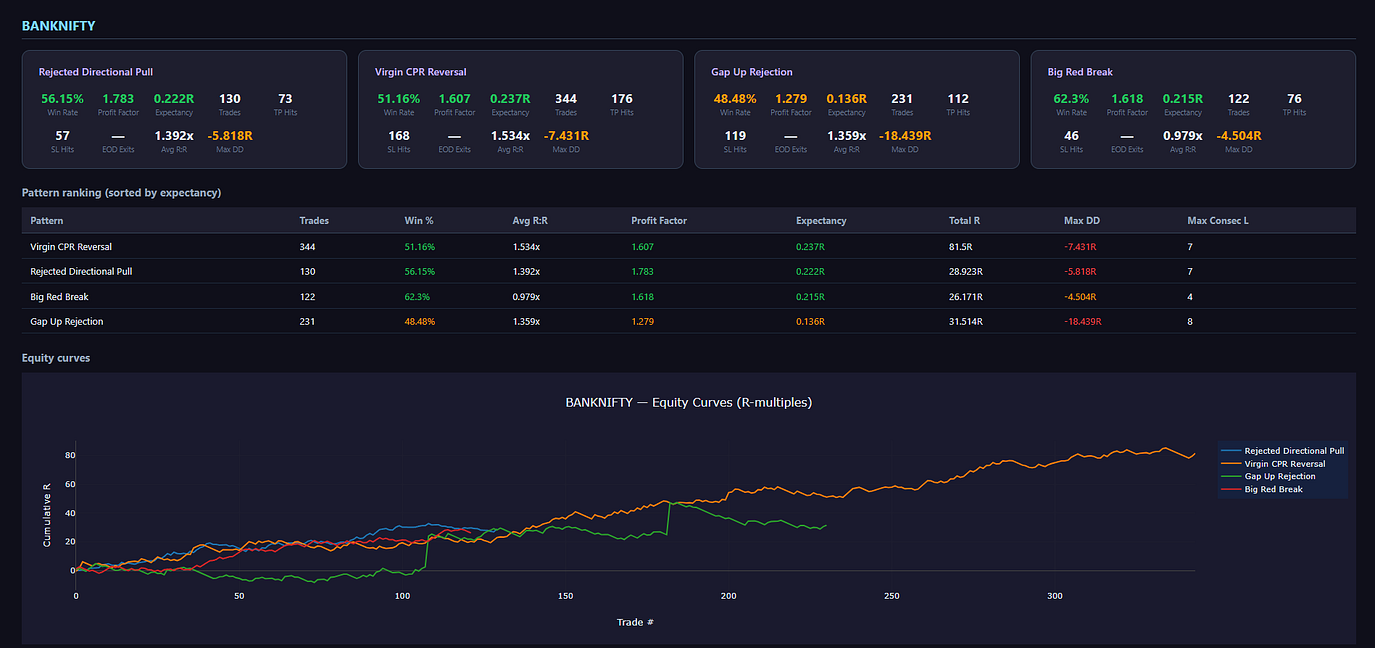This screenshot has width=1375, height=648.
Task: Click the 119 SL Hits value
Action: click(735, 136)
